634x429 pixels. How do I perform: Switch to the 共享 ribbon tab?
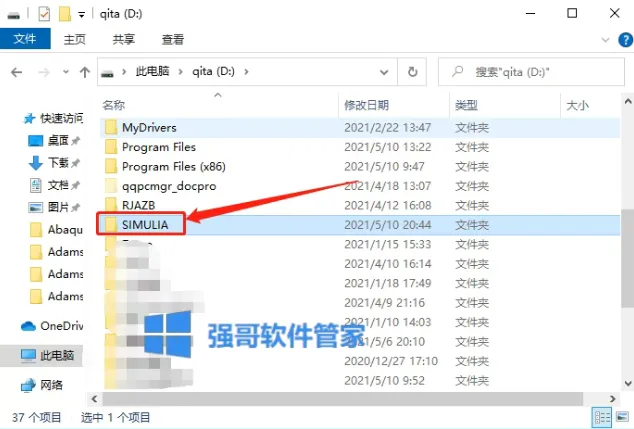[x=124, y=39]
